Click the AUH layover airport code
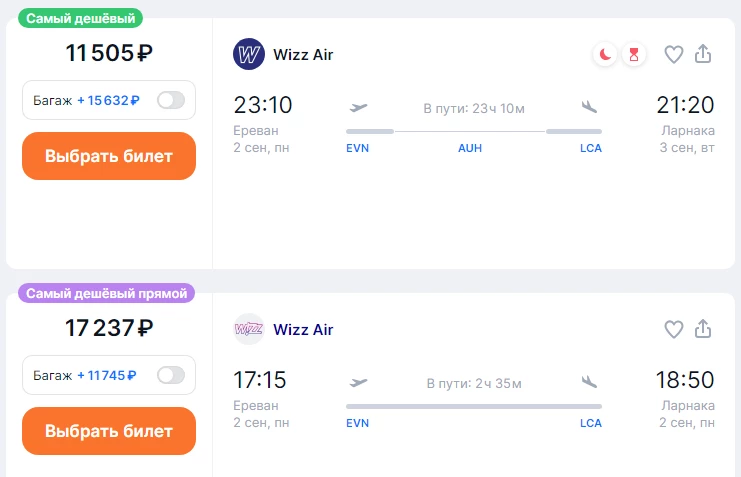 pos(470,148)
